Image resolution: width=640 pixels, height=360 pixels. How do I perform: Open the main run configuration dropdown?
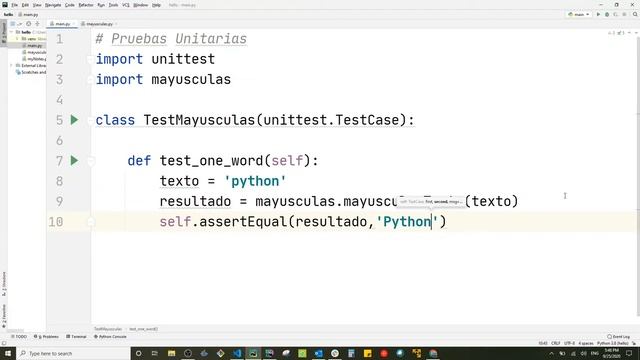click(x=579, y=14)
